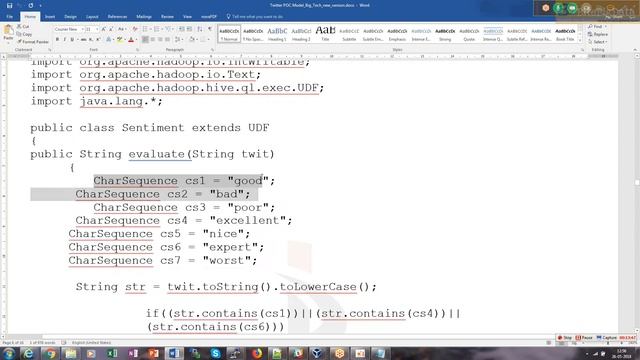Open the Layout ribbon tab
The width and height of the screenshot is (640, 360).
(x=92, y=17)
